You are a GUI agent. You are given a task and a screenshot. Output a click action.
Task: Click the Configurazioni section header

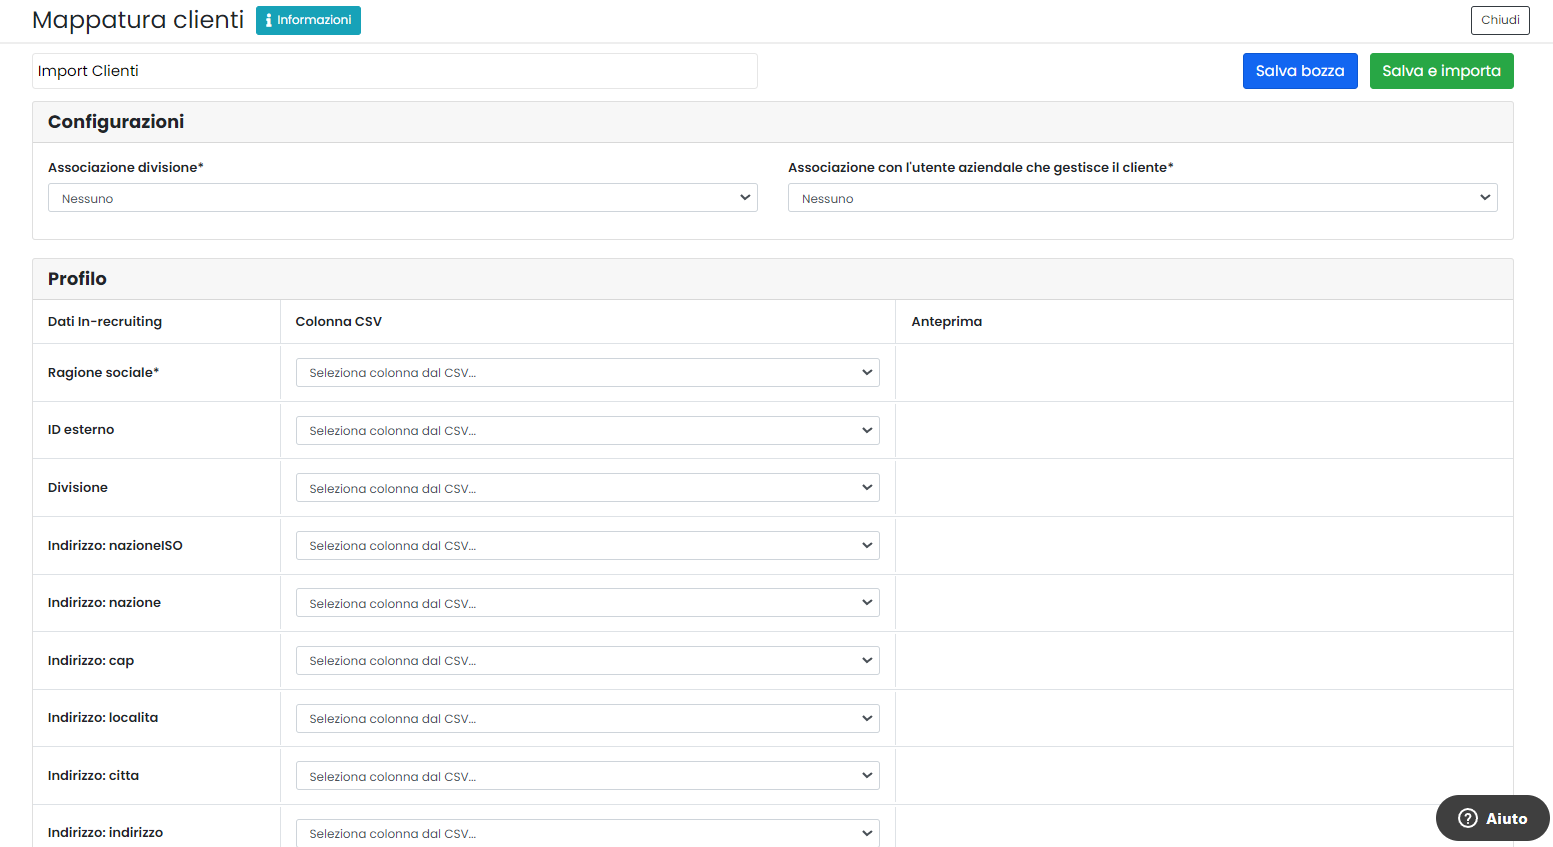[x=116, y=122]
